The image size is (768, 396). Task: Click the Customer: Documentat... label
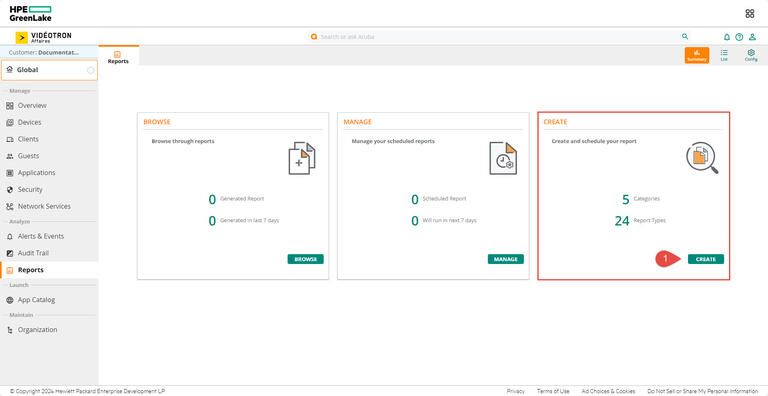point(44,52)
